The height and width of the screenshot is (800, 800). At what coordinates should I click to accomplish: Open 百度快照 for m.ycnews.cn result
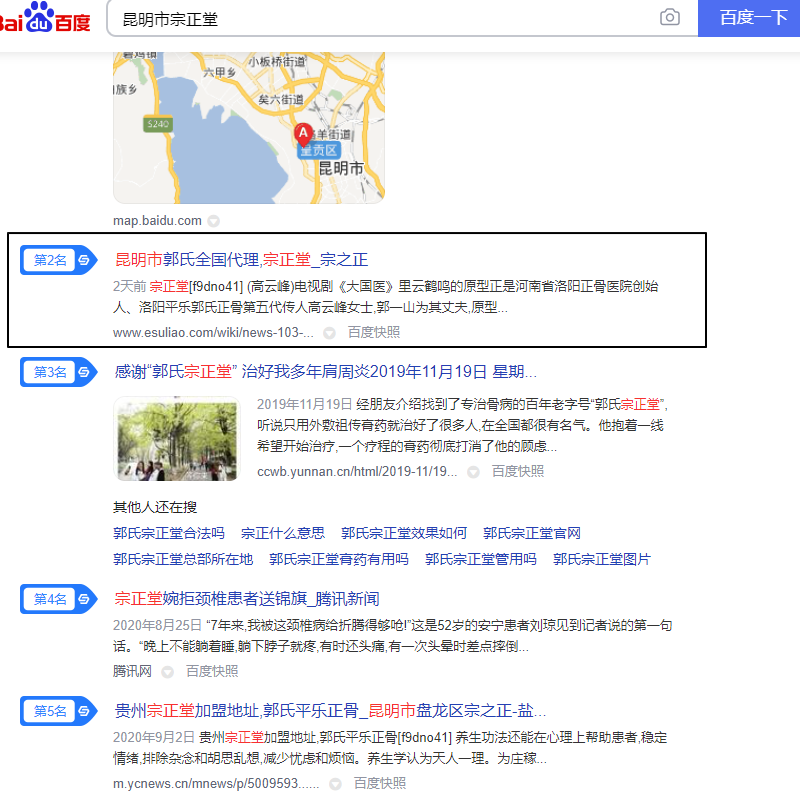(x=380, y=784)
